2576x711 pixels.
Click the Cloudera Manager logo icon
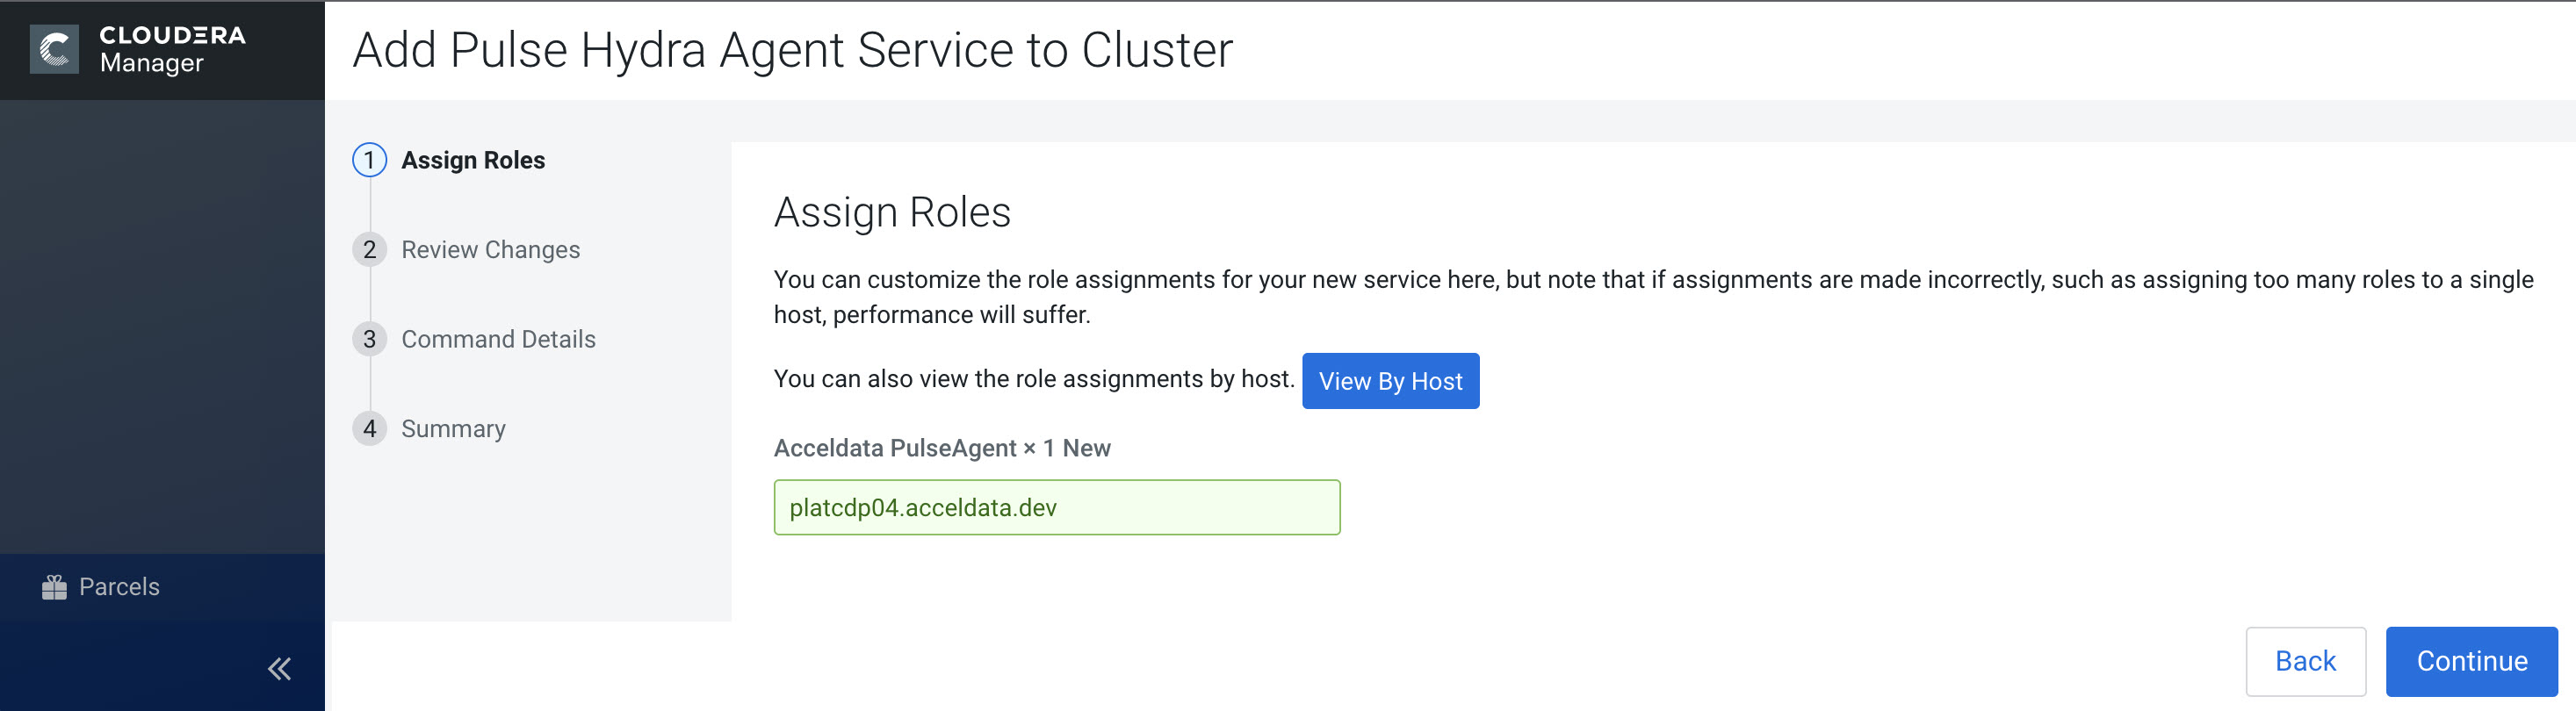click(x=54, y=49)
